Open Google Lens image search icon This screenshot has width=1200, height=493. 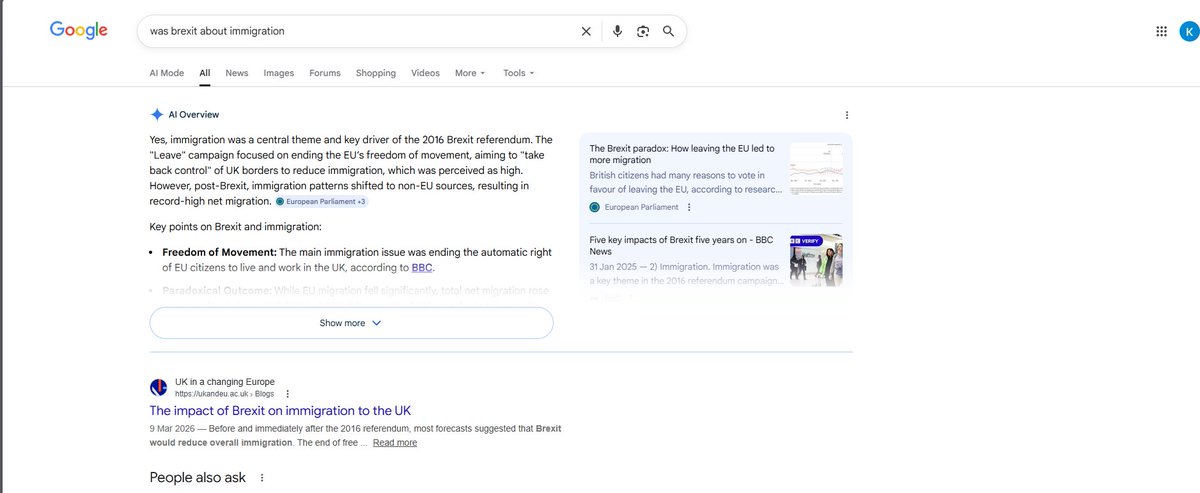click(643, 31)
